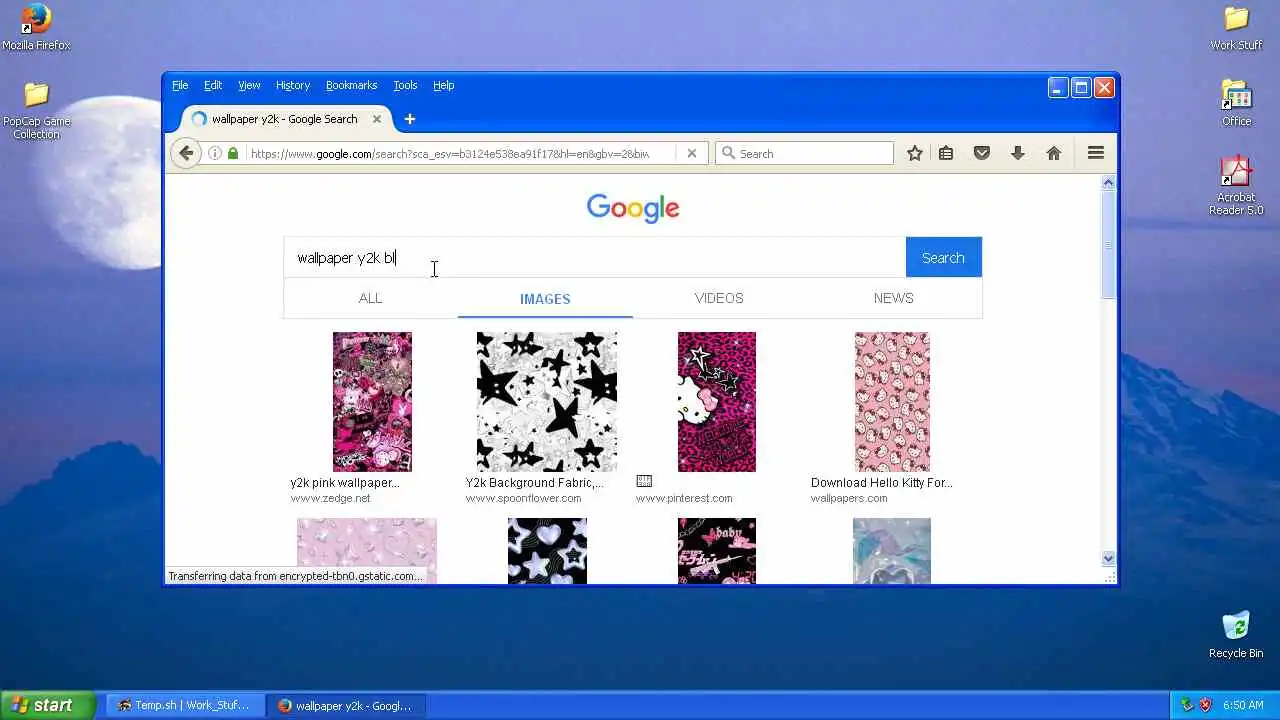Viewport: 1280px width, 720px height.
Task: Open pale pink sparkle thumbnail in second row
Action: click(x=367, y=551)
